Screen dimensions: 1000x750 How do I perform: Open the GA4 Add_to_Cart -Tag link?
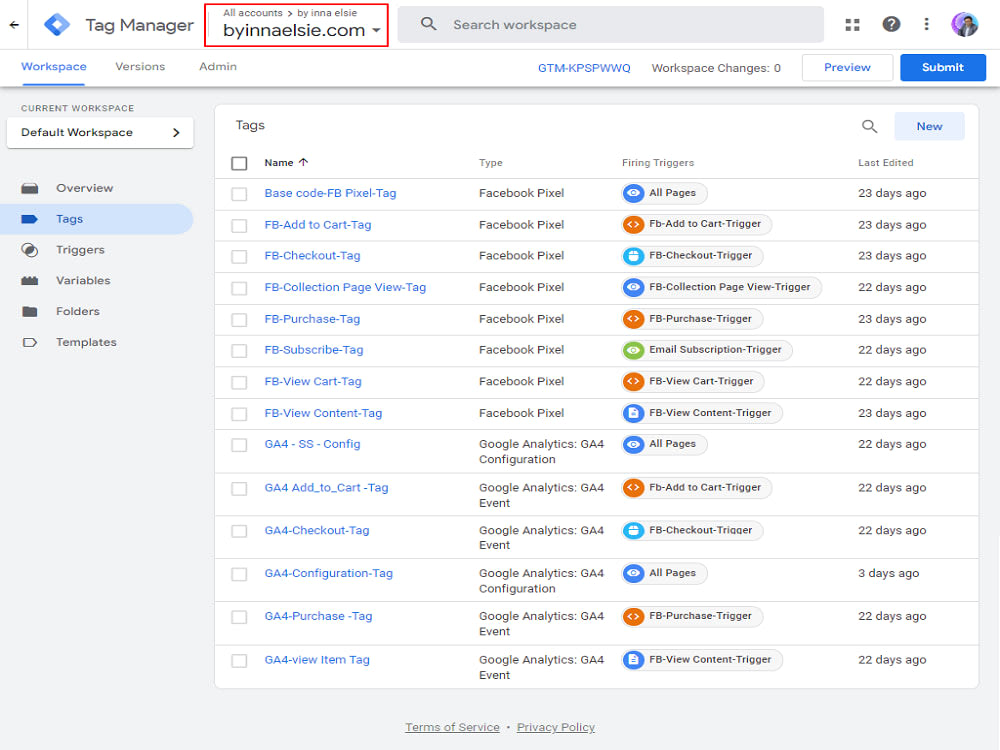pos(327,488)
